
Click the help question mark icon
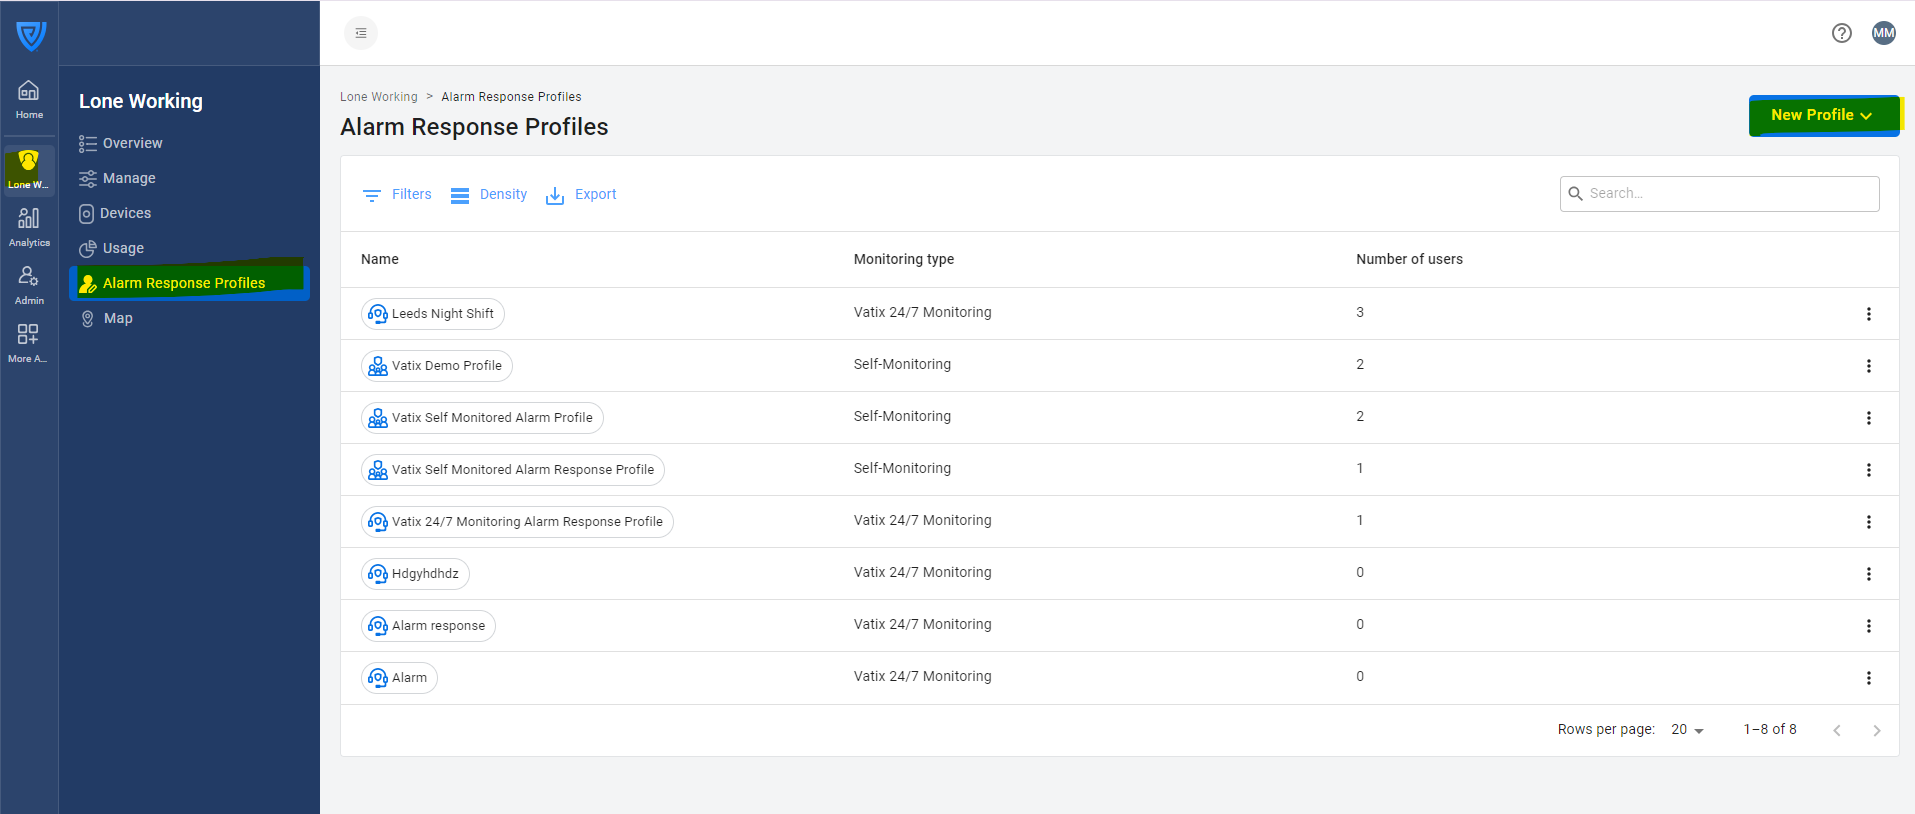tap(1841, 33)
